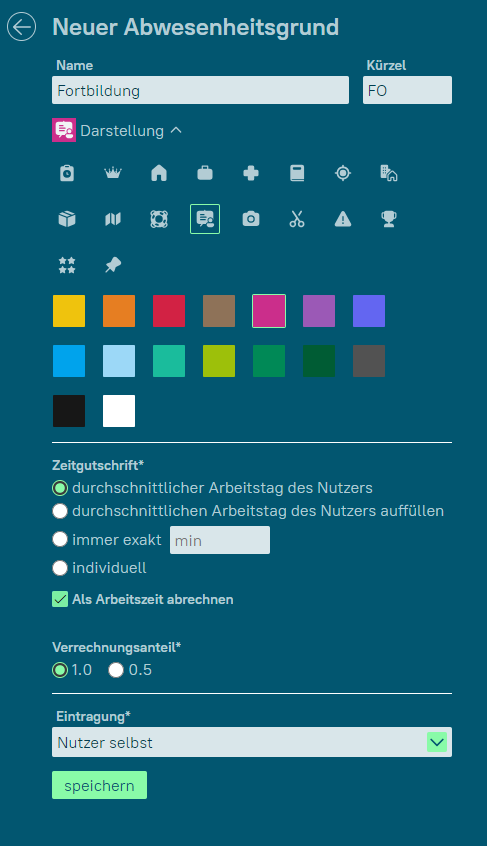The image size is (487, 846).
Task: Select the camera icon
Action: tap(251, 219)
